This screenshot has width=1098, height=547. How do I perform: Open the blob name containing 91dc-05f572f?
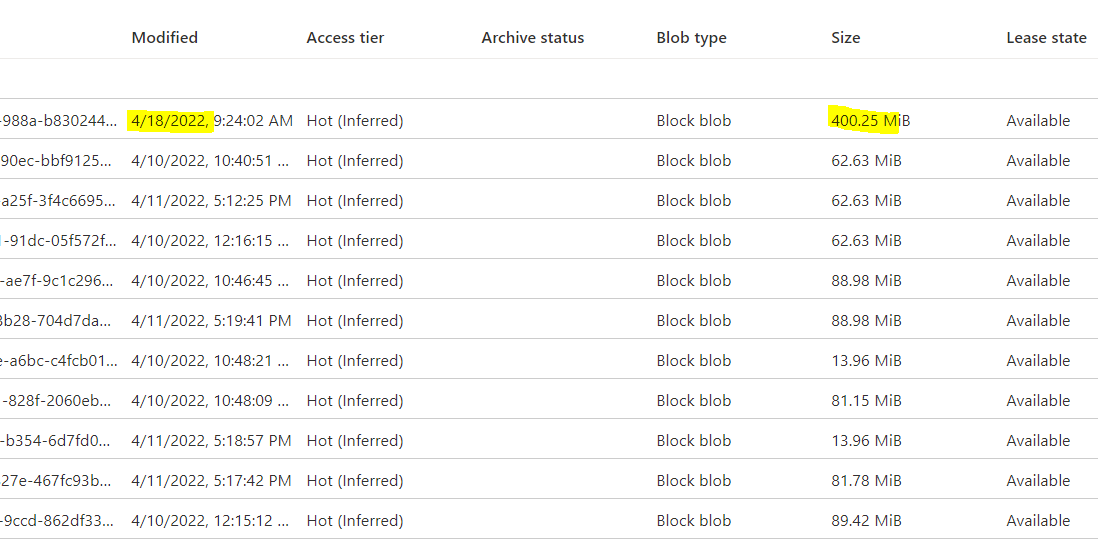[x=59, y=240]
